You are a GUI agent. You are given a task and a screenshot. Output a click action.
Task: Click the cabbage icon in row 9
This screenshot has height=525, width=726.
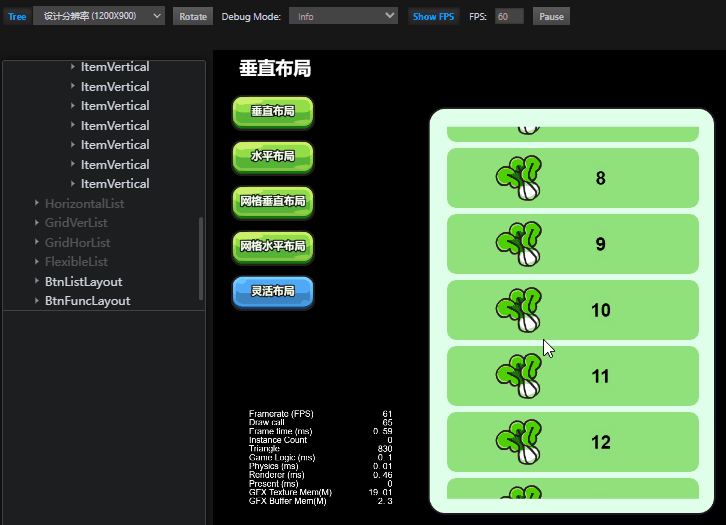click(519, 244)
